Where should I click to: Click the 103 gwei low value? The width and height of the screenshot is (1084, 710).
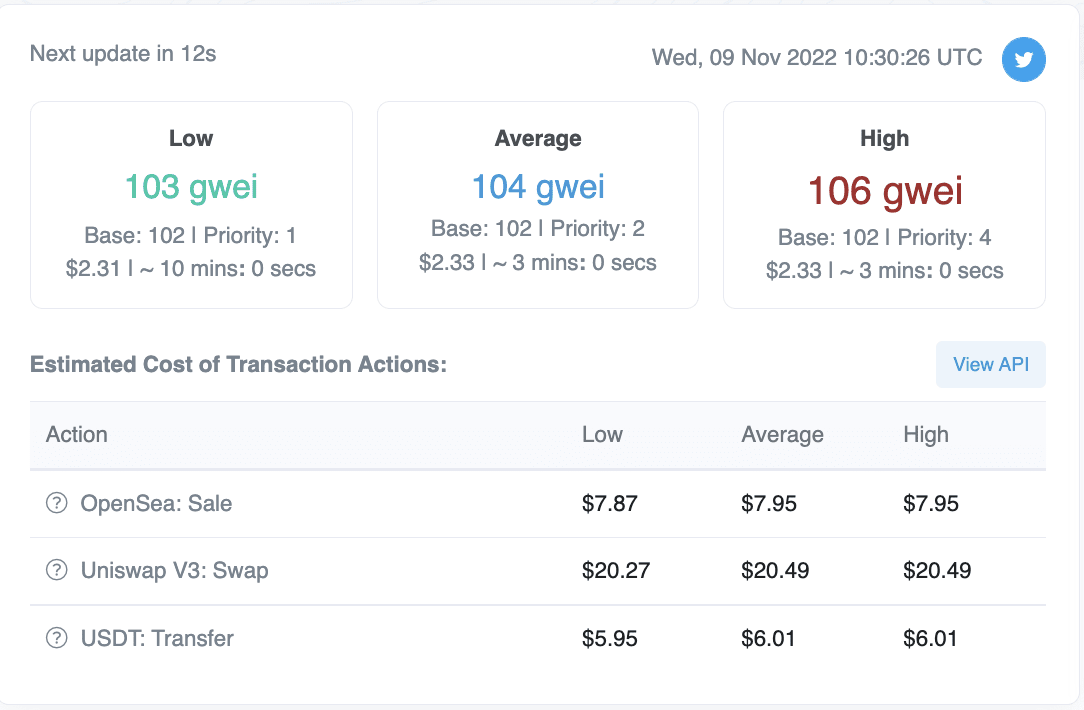191,186
